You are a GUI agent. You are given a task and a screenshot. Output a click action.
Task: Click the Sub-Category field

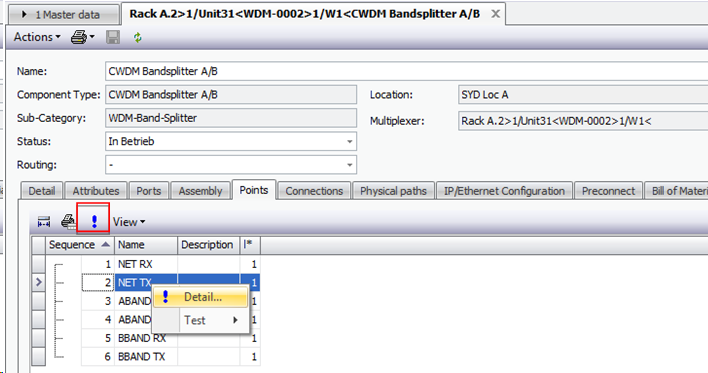click(231, 118)
